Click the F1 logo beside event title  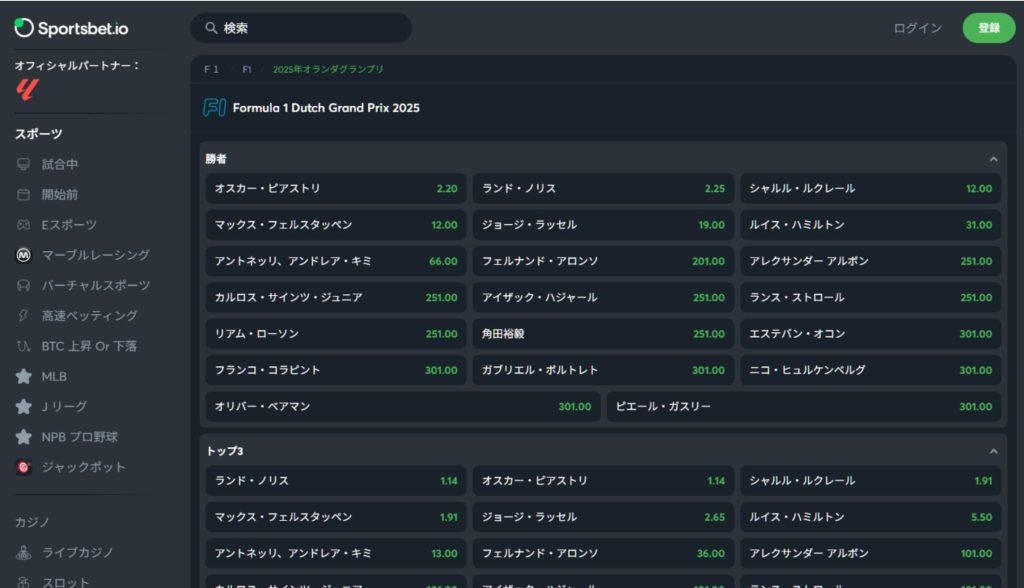[215, 107]
